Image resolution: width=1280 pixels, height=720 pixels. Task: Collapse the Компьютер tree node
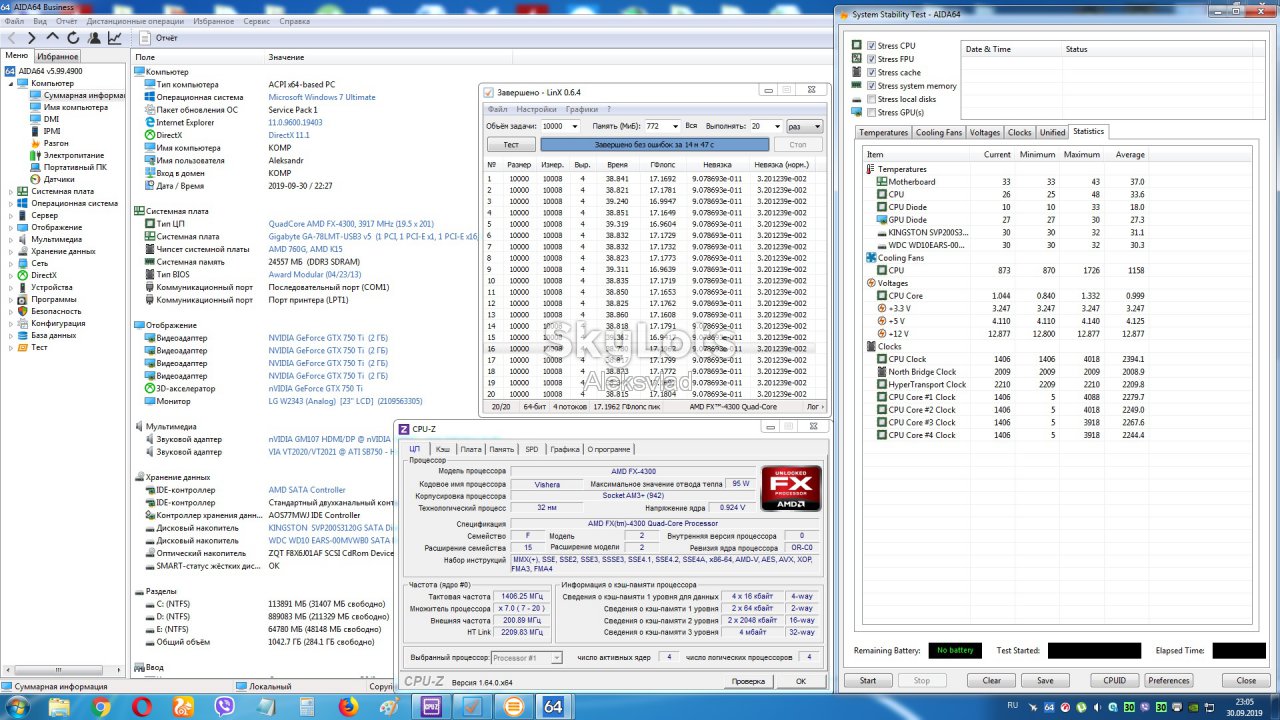(11, 83)
